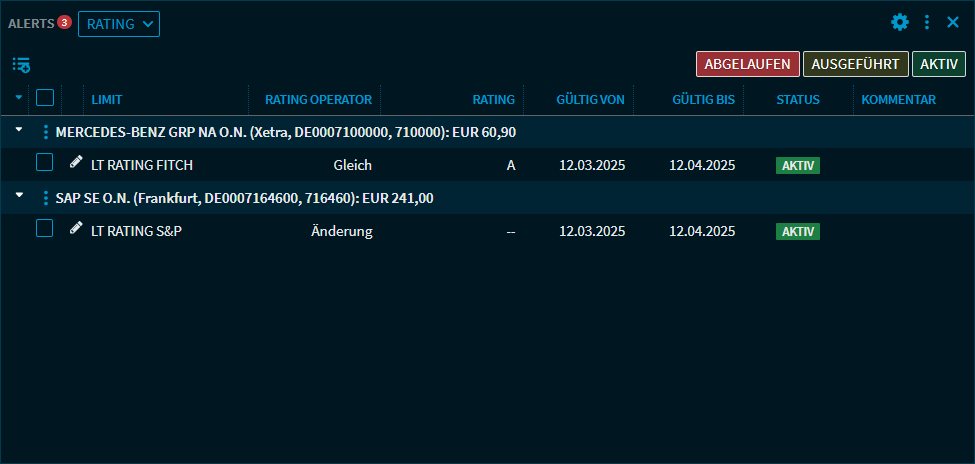This screenshot has width=975, height=464.
Task: Click the red alerts count badge
Action: click(64, 22)
